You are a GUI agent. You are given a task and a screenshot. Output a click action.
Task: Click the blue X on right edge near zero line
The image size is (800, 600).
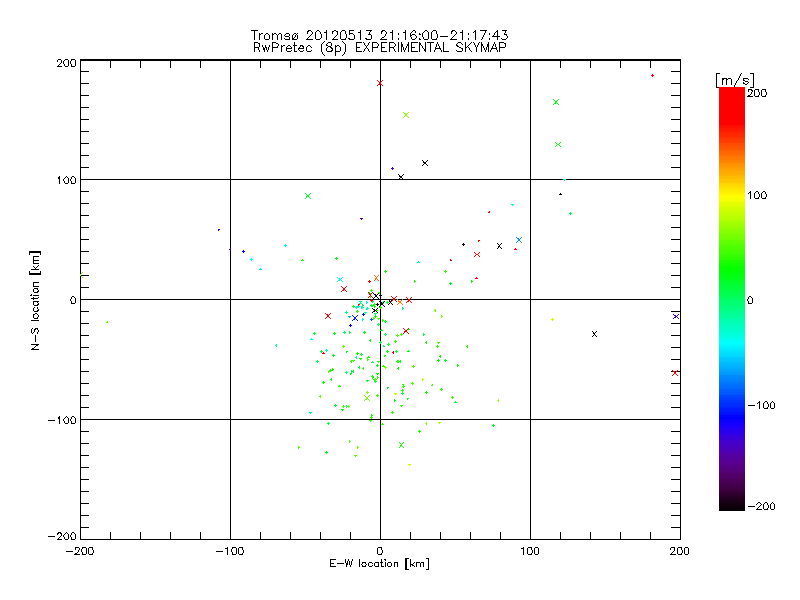(676, 316)
